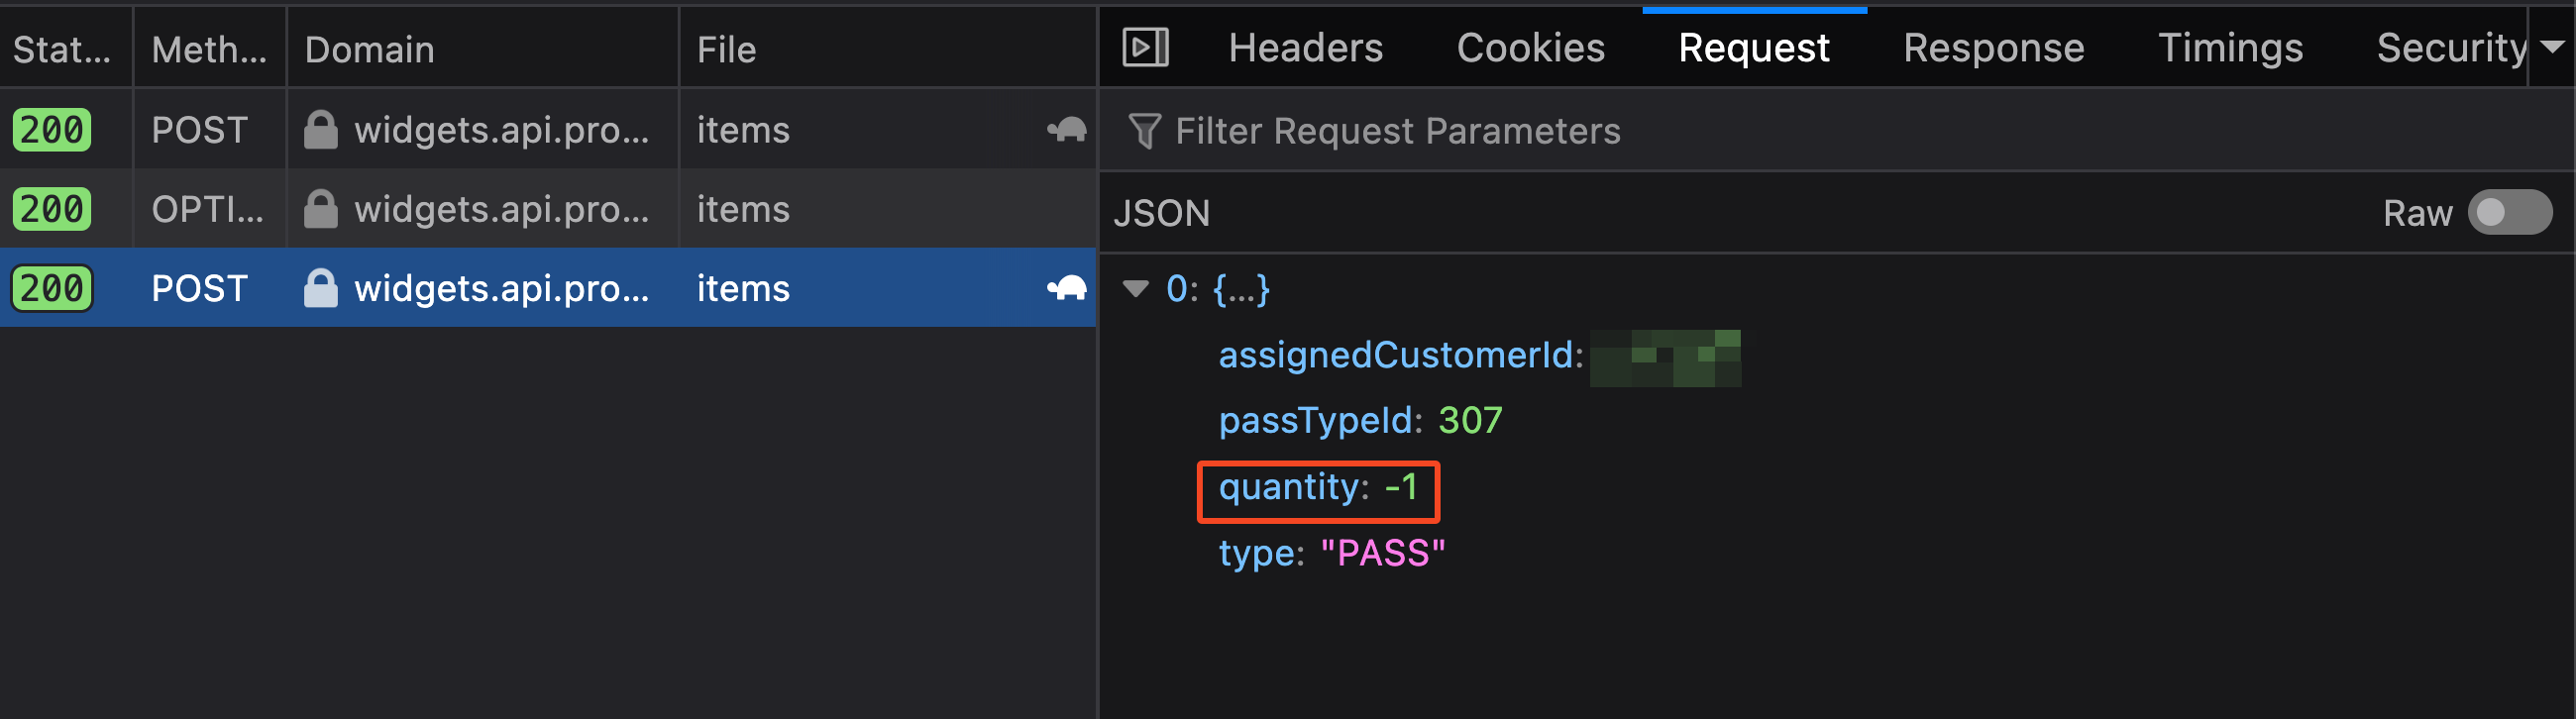Click the turtle icon on the first POST row

point(1067,129)
